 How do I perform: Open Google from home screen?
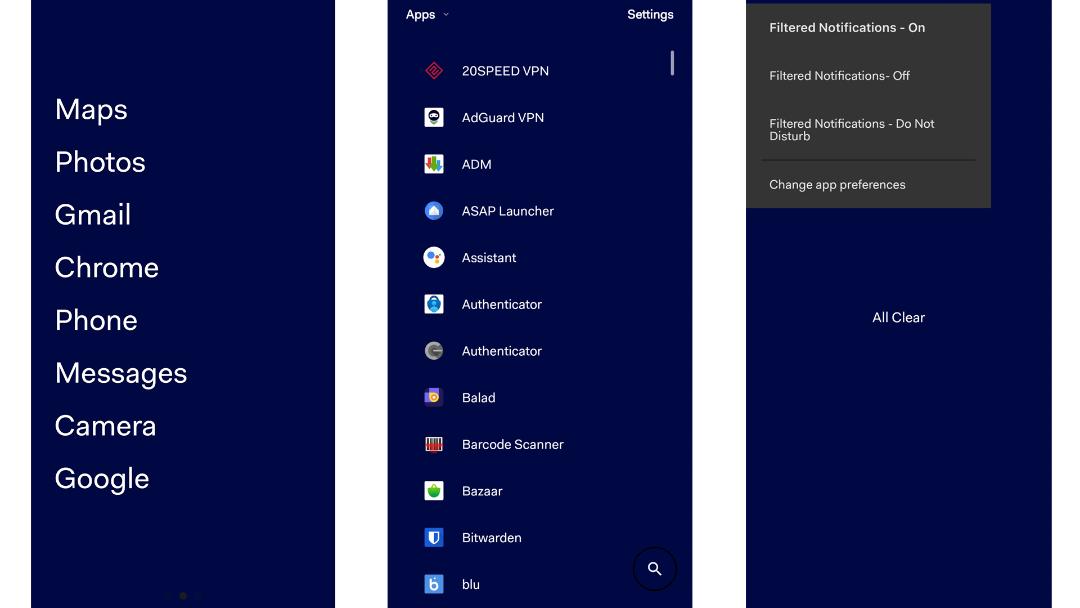coord(102,479)
